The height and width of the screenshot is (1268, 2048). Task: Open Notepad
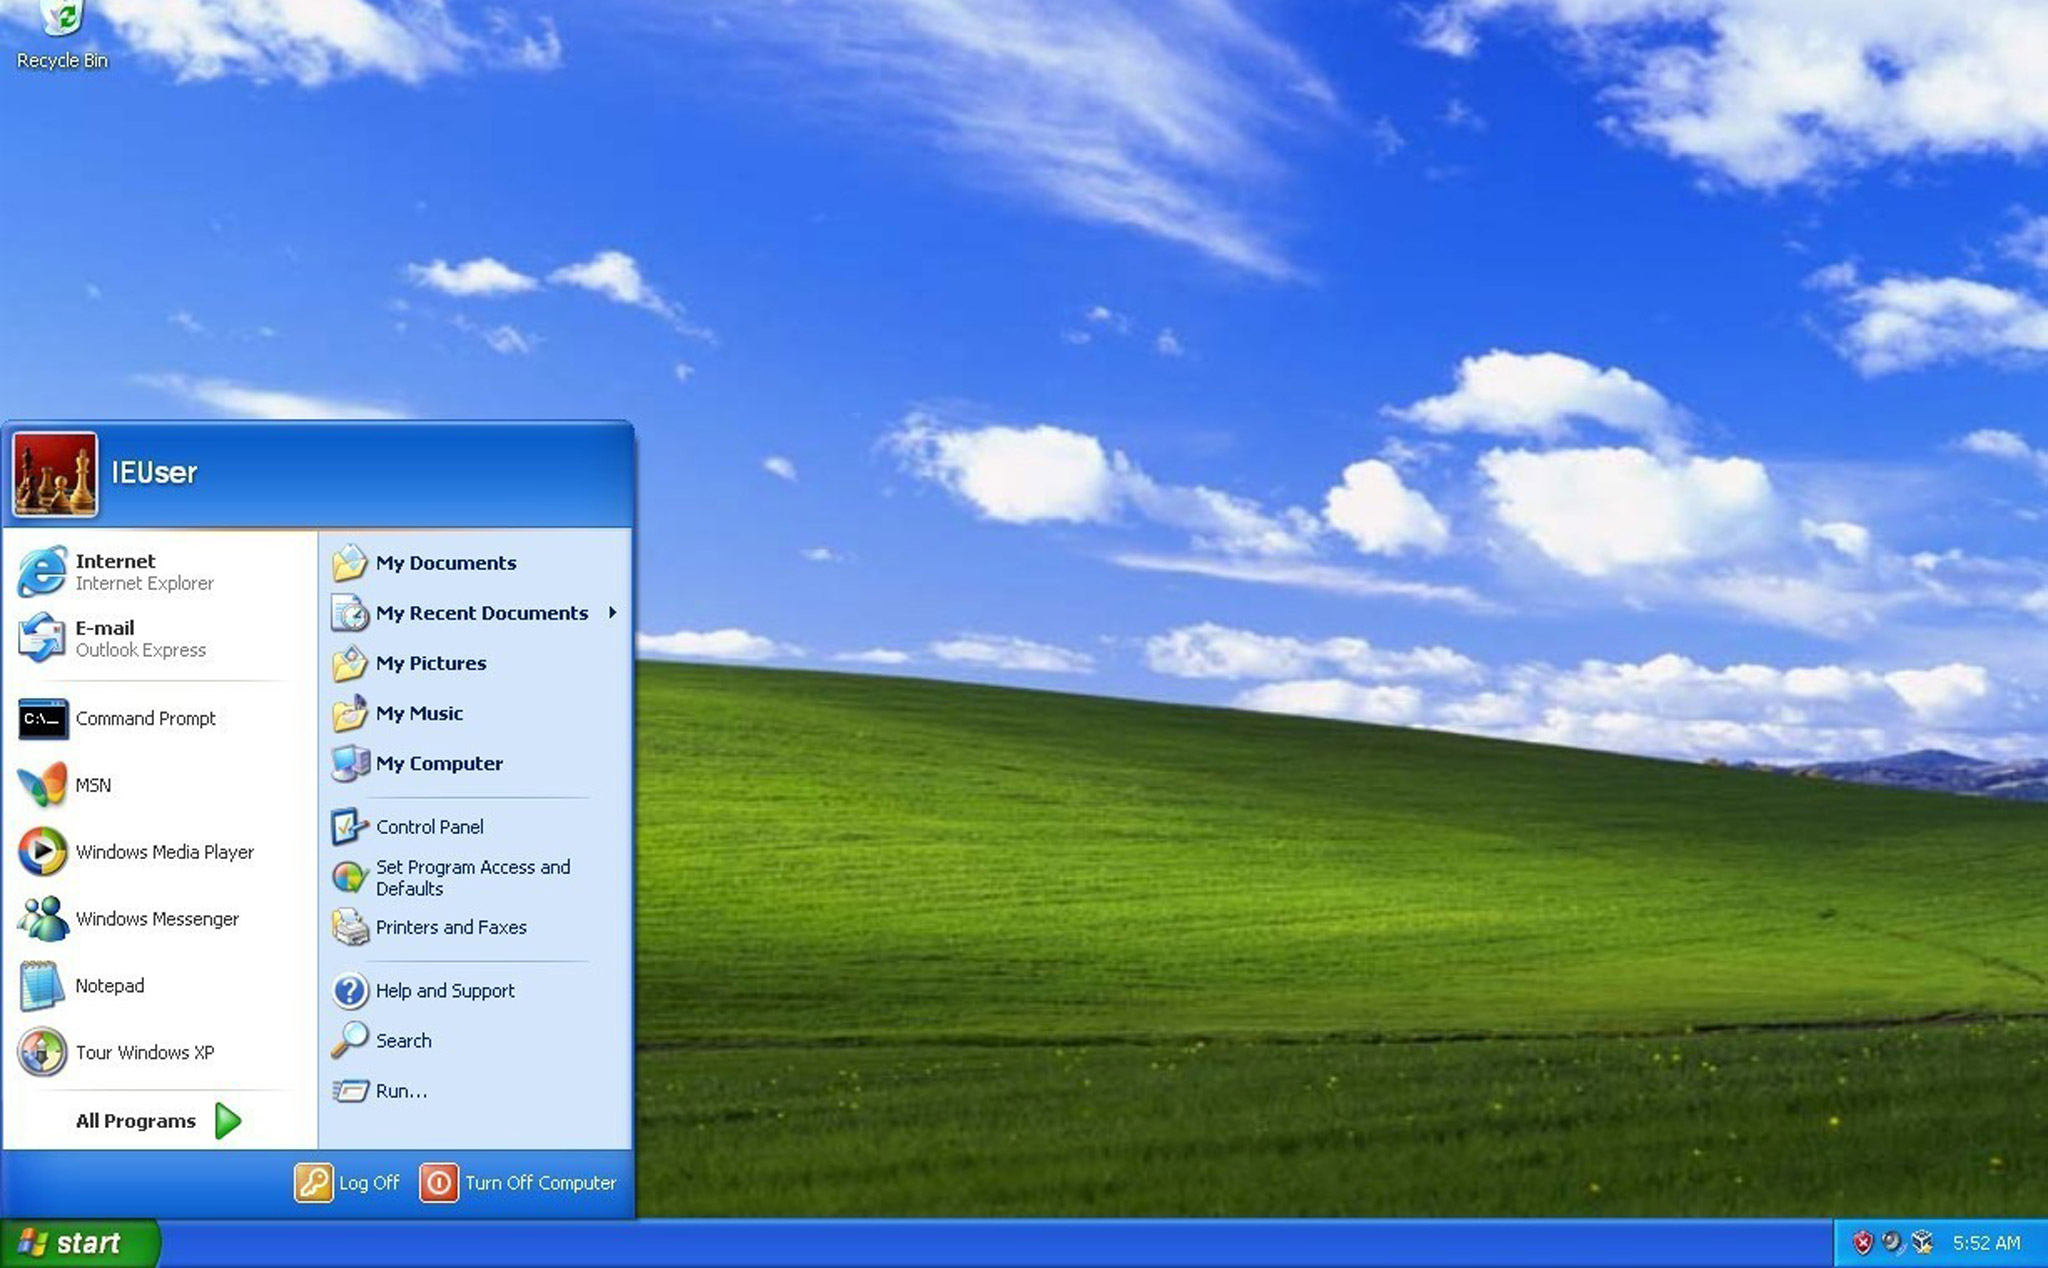point(110,986)
